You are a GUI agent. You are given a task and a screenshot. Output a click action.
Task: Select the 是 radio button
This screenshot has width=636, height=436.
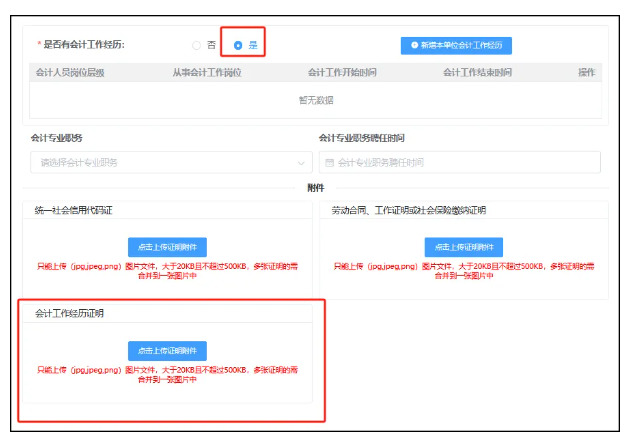pyautogui.click(x=238, y=45)
